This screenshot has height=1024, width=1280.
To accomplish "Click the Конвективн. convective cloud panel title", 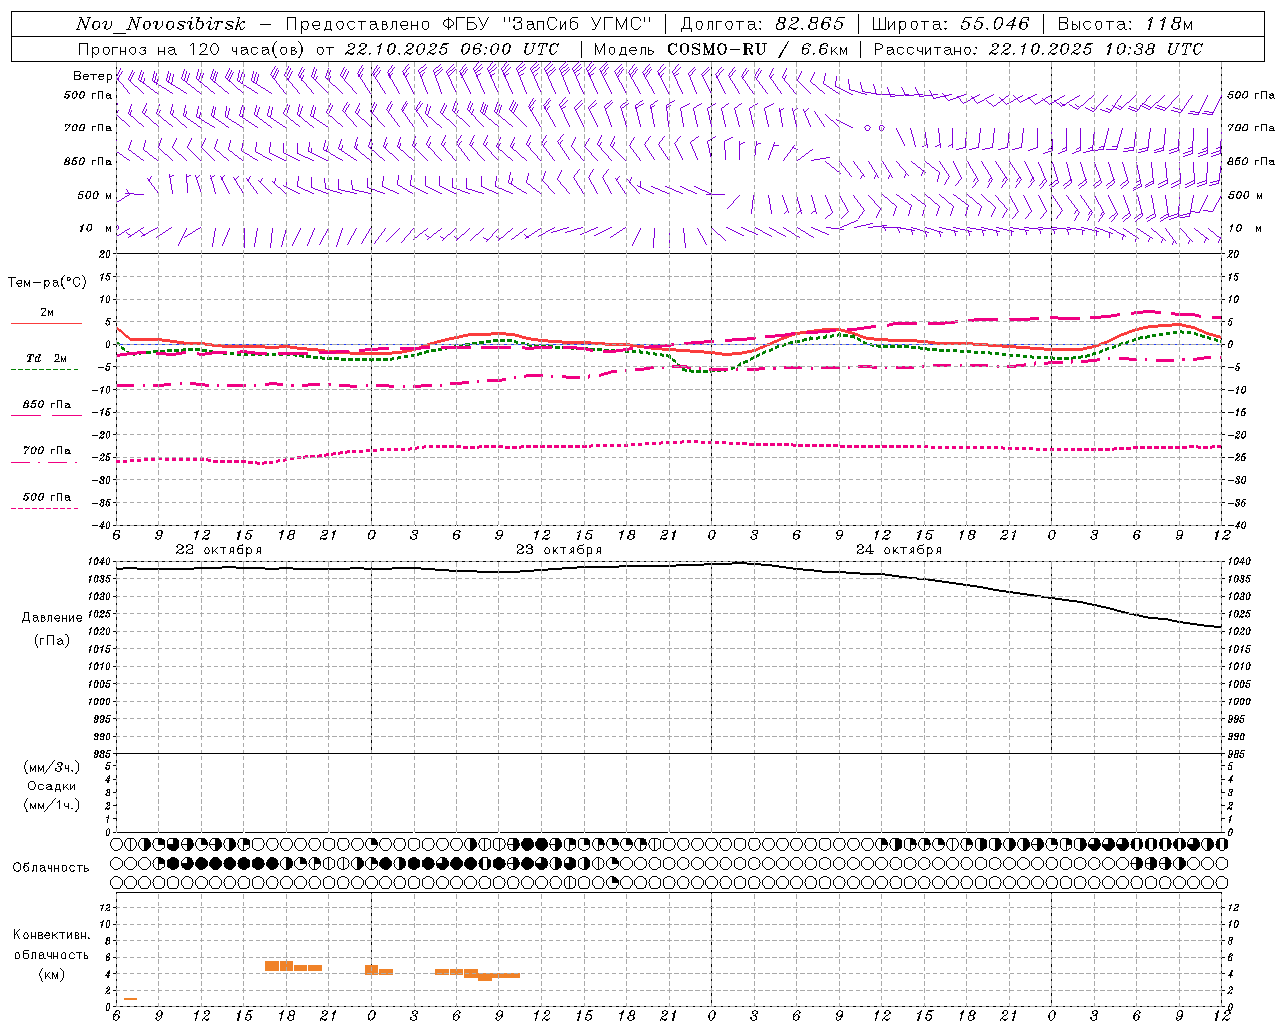I will [x=51, y=935].
